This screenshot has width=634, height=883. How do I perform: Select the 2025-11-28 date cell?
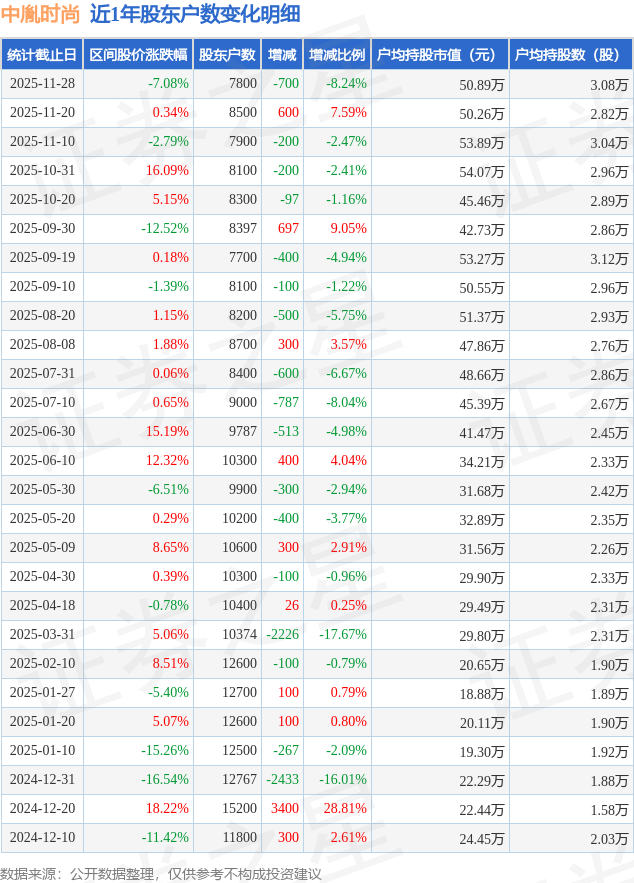click(41, 84)
